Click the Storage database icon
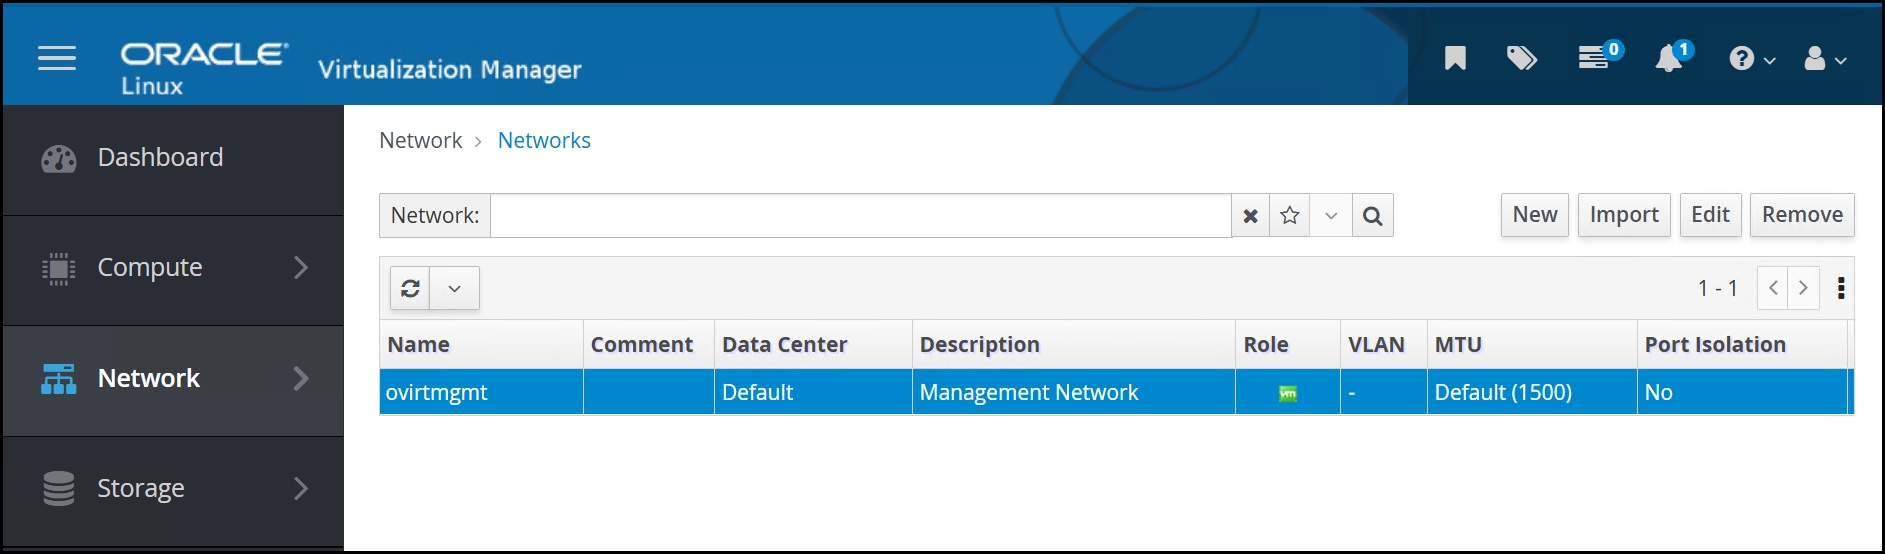This screenshot has width=1885, height=554. point(59,488)
